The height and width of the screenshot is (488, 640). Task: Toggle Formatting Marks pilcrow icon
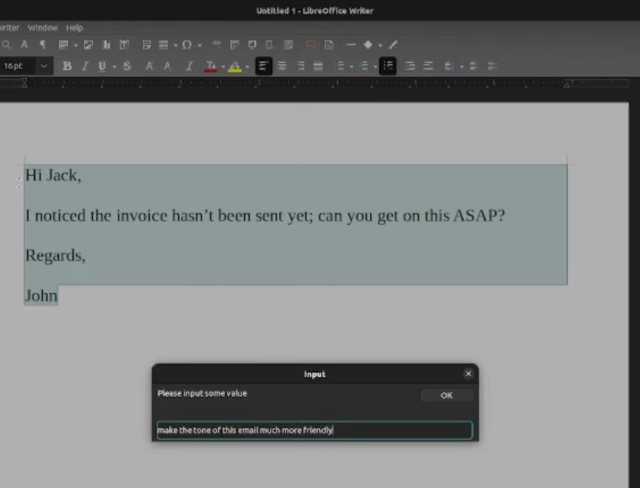pos(43,45)
